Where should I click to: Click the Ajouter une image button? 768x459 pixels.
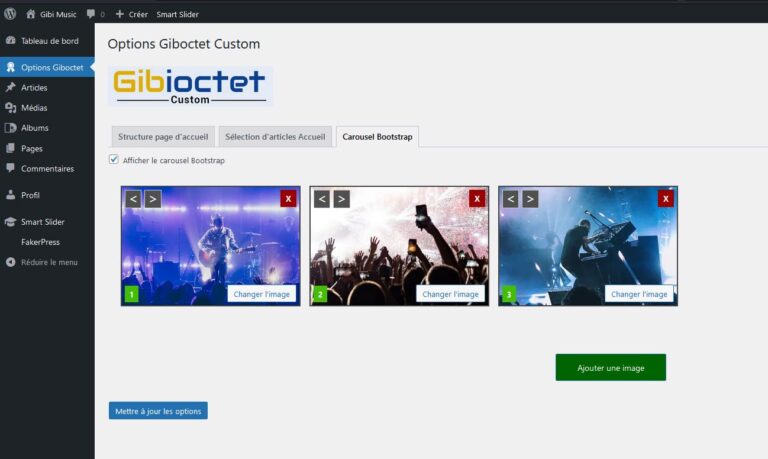(610, 367)
